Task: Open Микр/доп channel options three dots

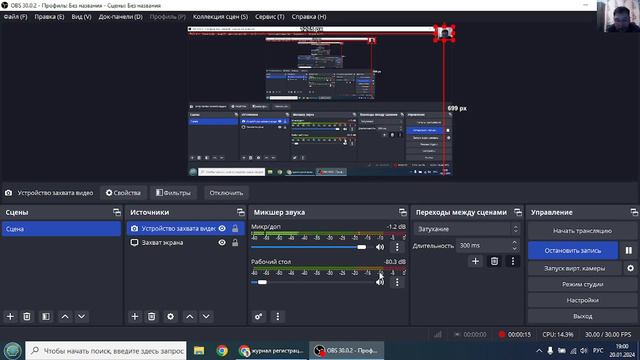Action: coord(397,247)
